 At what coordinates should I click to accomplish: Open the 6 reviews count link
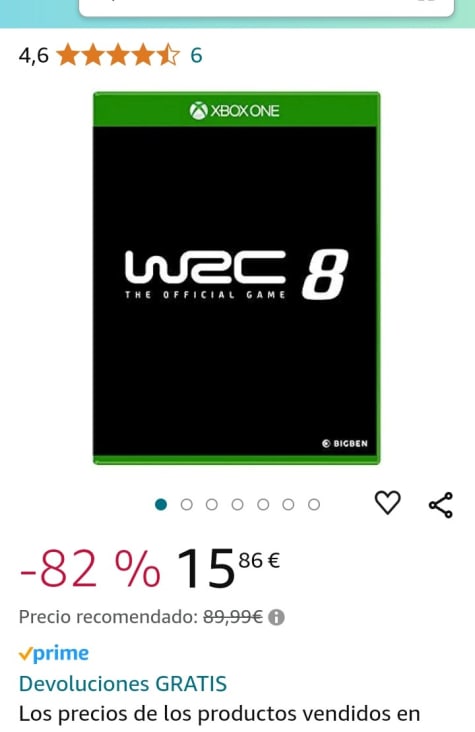[x=196, y=56]
